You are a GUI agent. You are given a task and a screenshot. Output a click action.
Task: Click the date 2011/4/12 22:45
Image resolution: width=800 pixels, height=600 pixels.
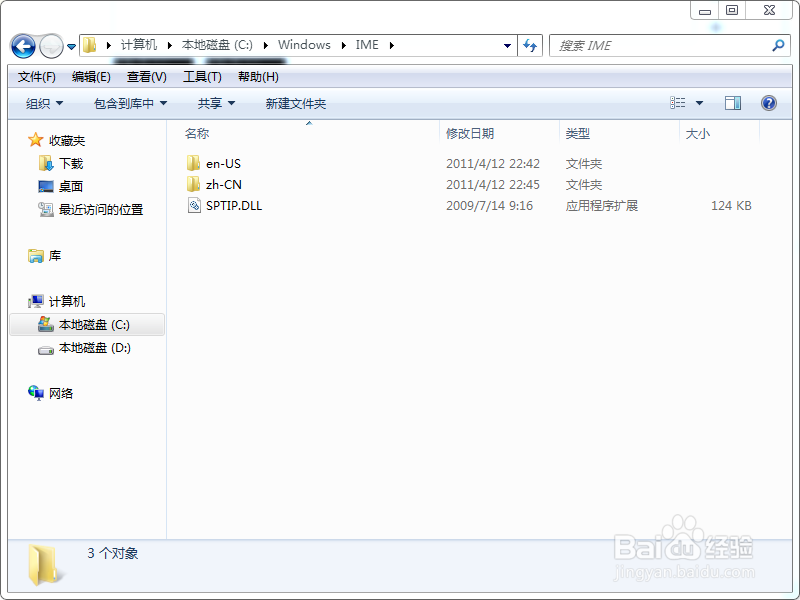coord(492,185)
